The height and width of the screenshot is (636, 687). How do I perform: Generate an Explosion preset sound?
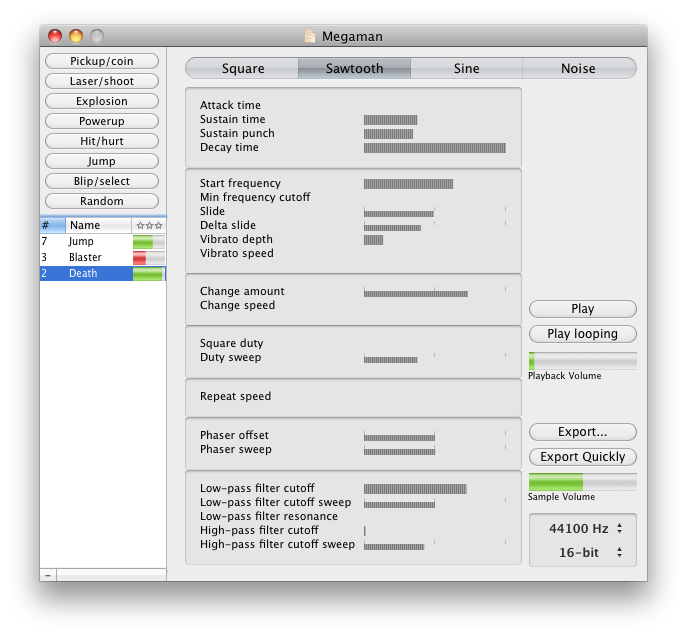pos(102,101)
